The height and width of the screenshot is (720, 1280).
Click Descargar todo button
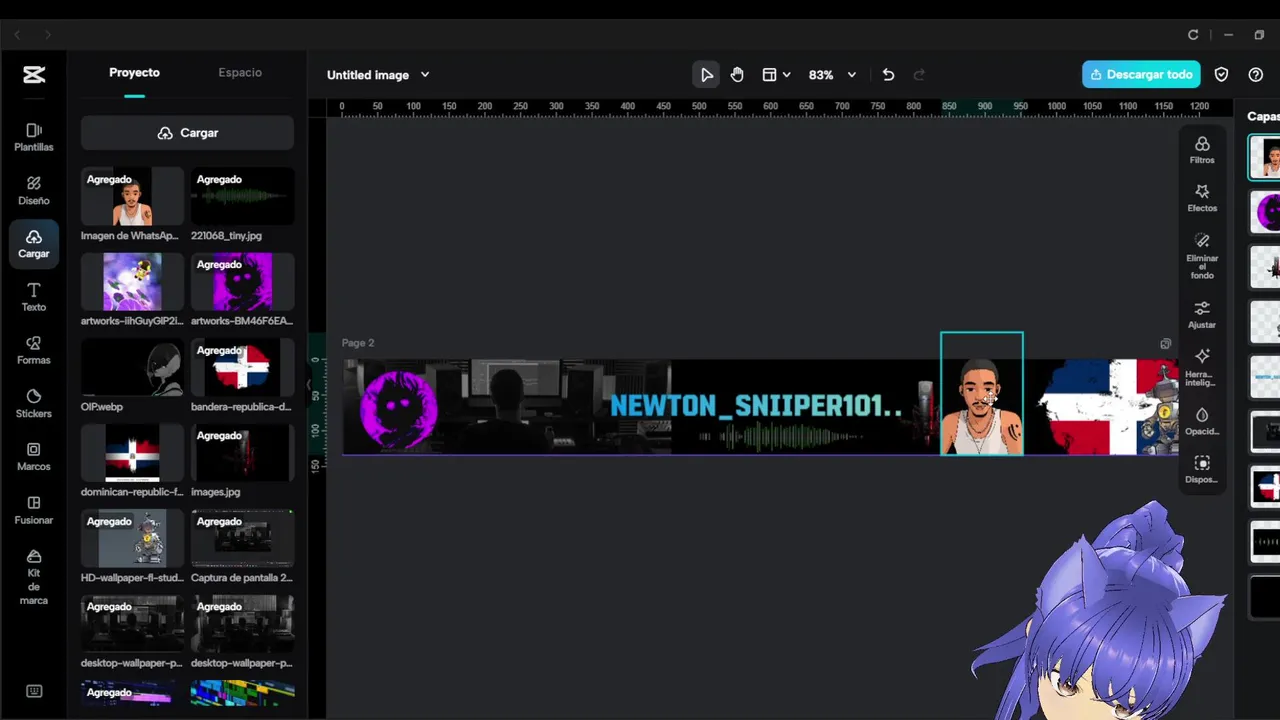point(1141,75)
